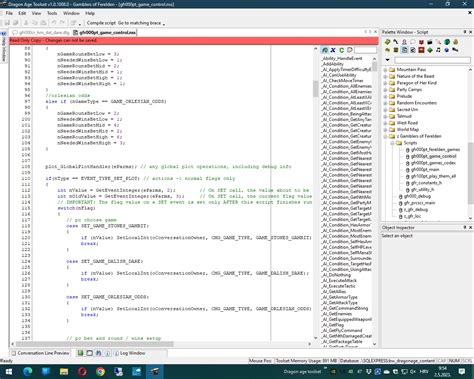Select the red stage palette icon
The height and width of the screenshot is (379, 474).
[x=421, y=50]
